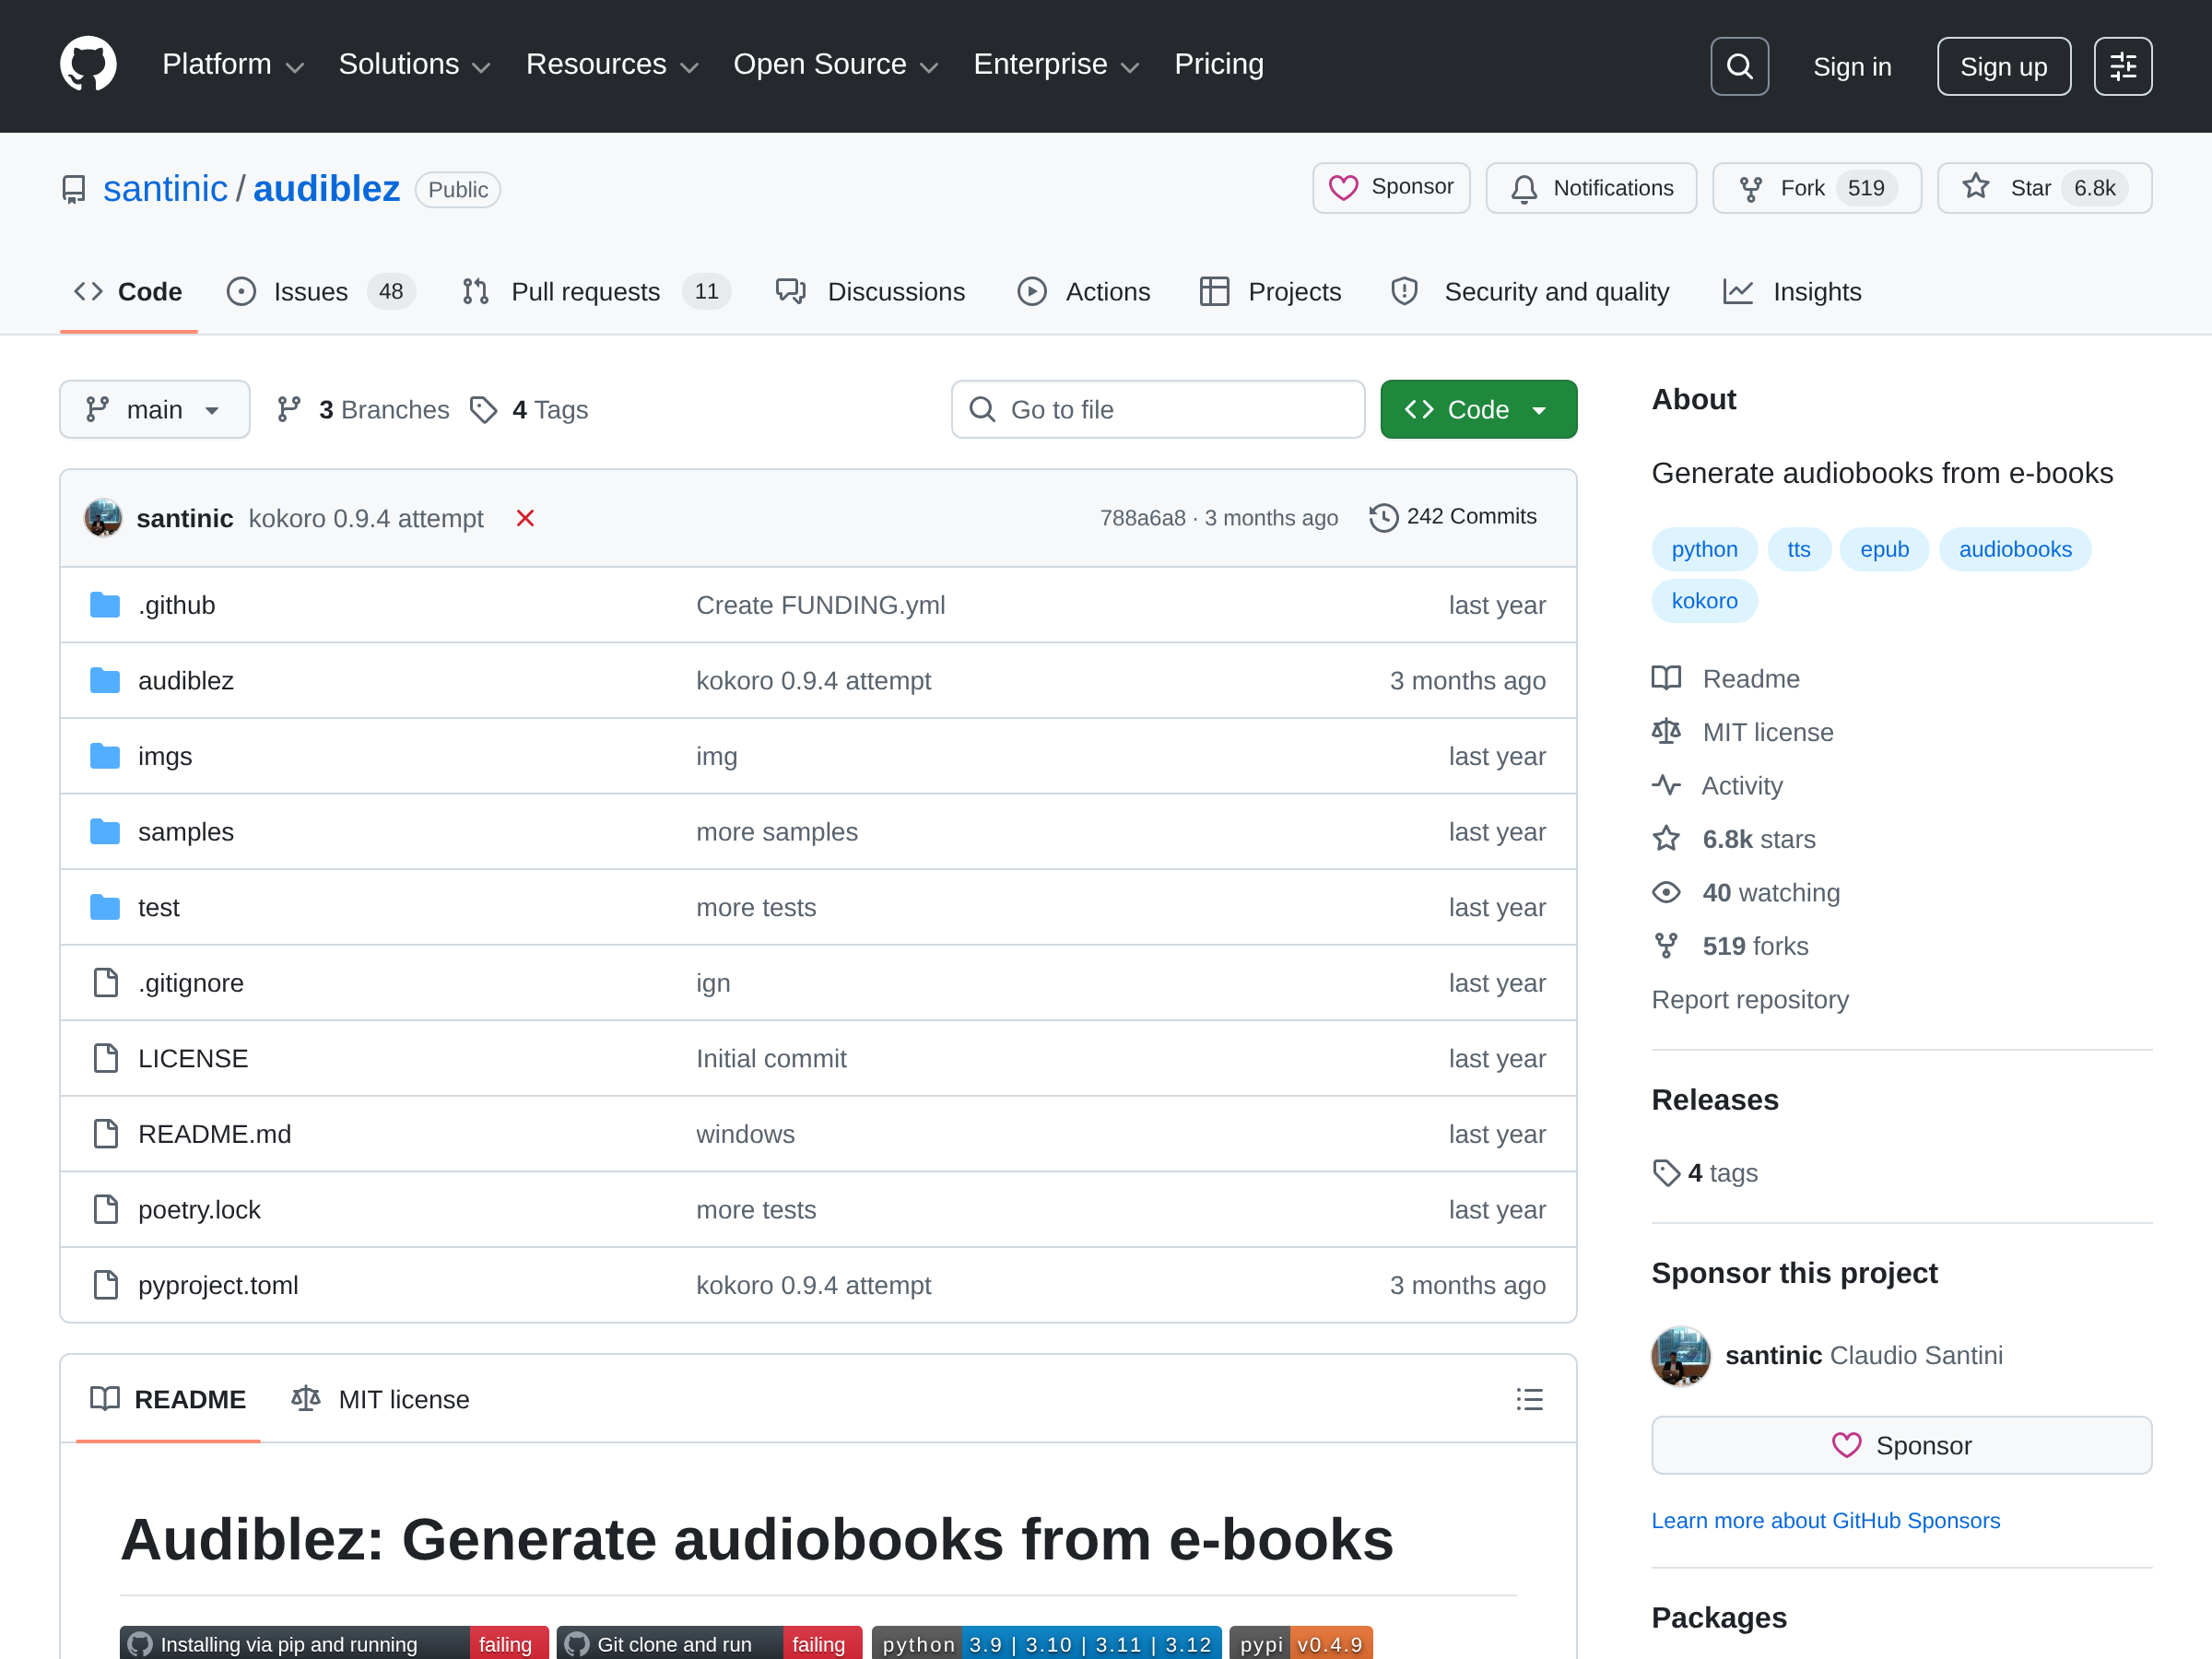This screenshot has width=2212, height=1659.
Task: Click the Git clone and run failing badge
Action: point(709,1643)
